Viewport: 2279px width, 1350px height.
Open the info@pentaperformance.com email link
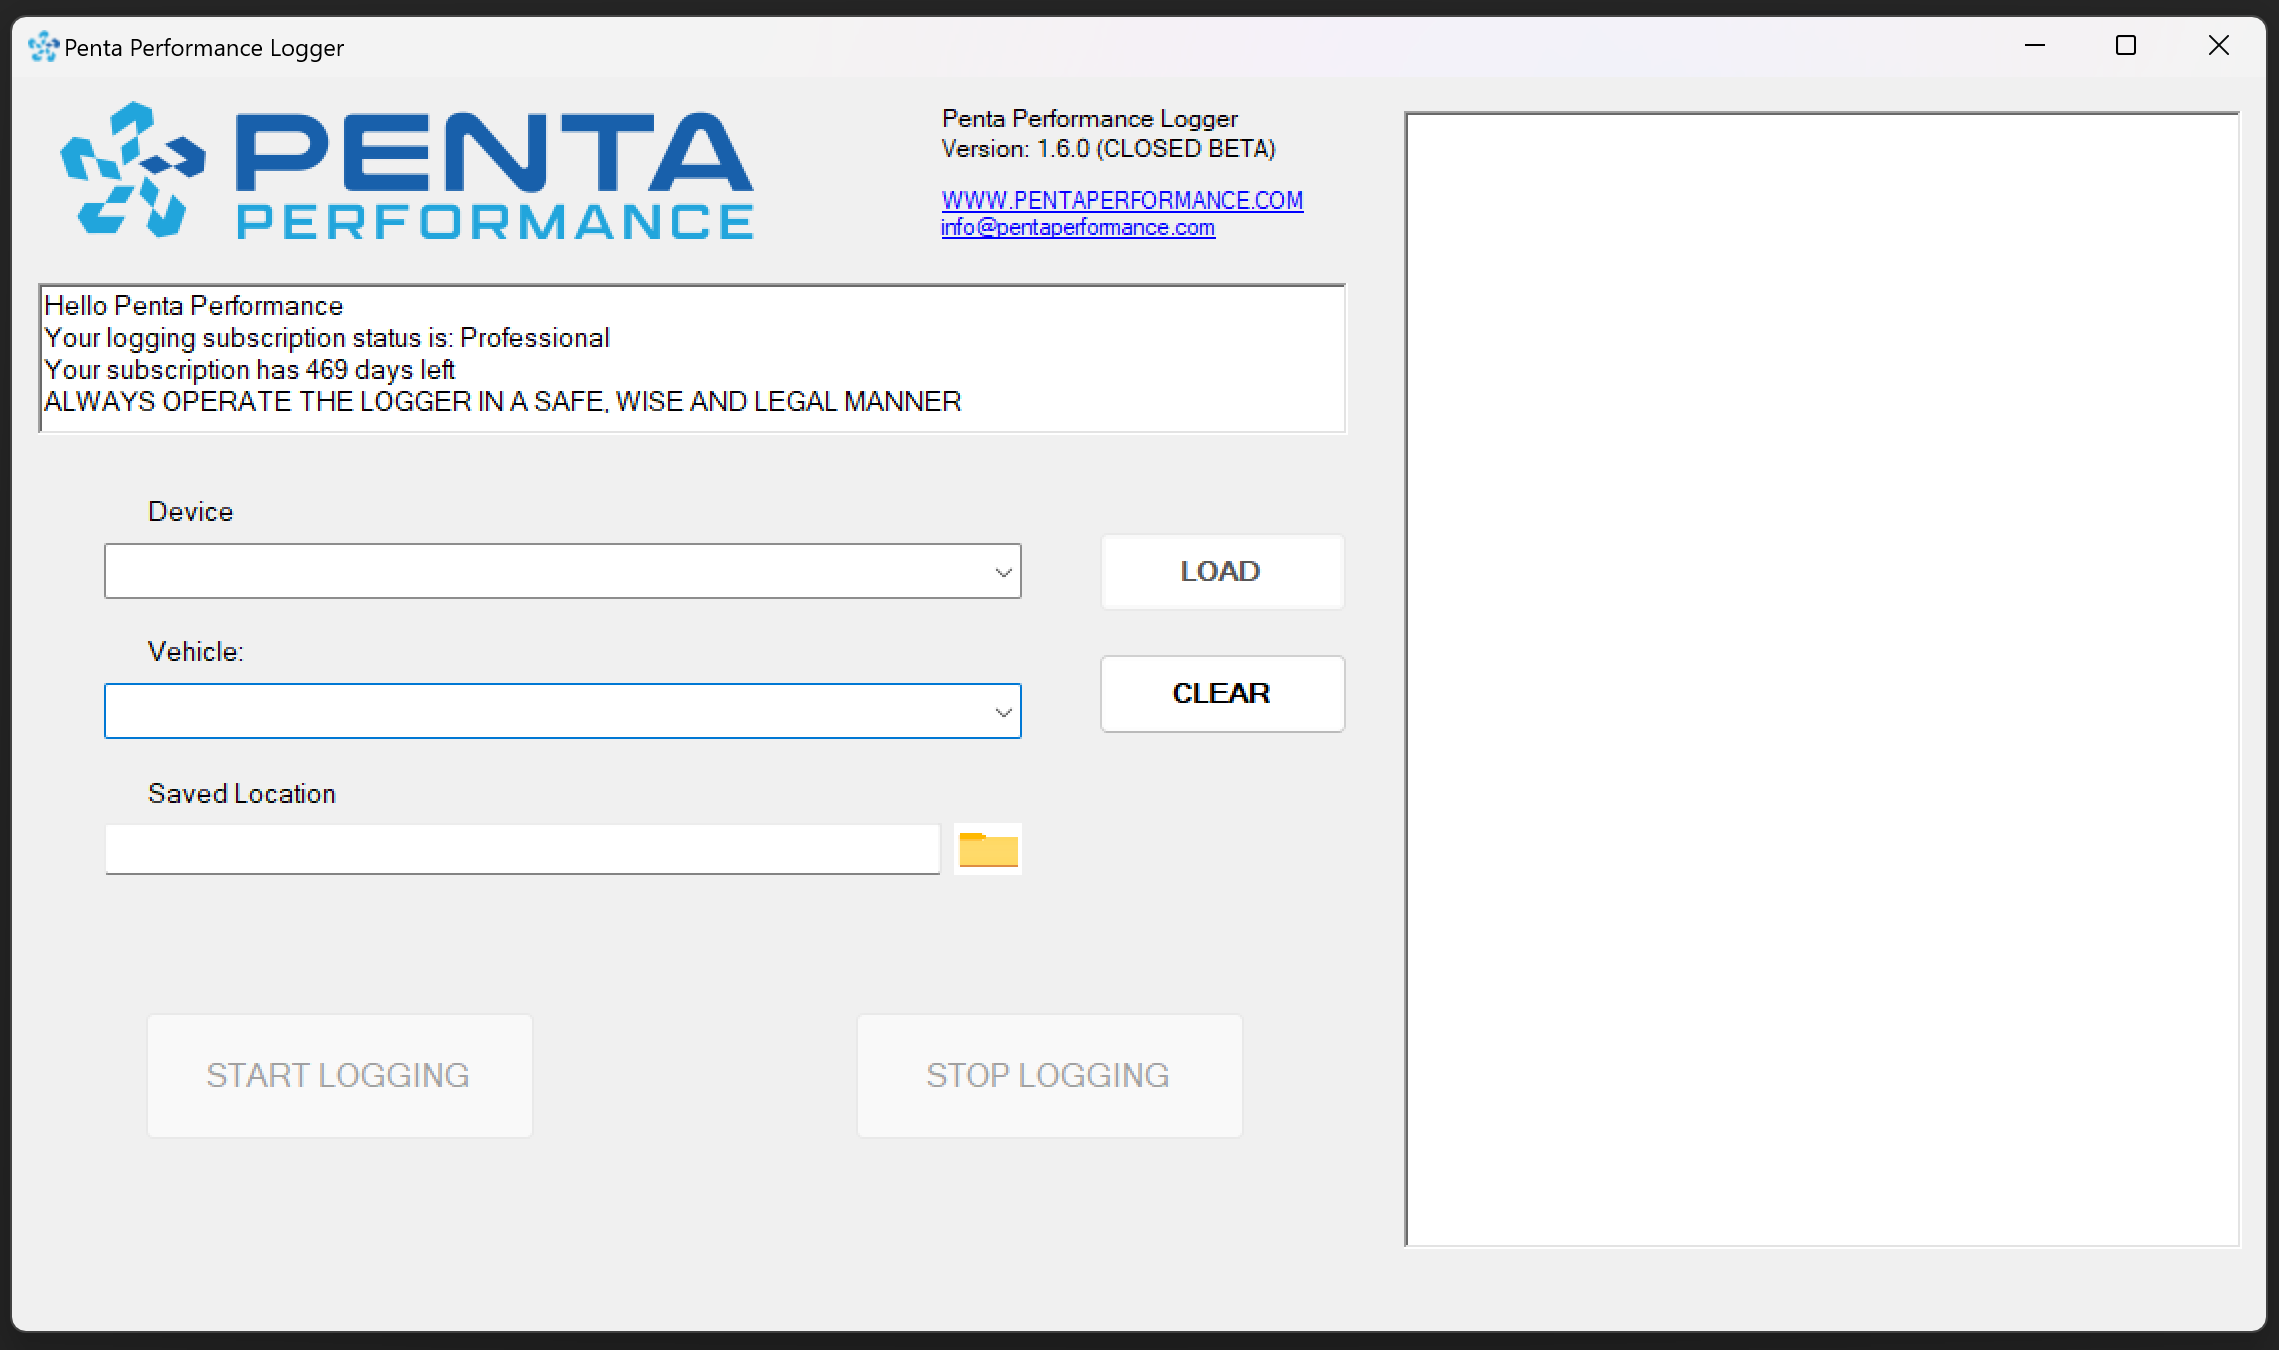[1078, 227]
